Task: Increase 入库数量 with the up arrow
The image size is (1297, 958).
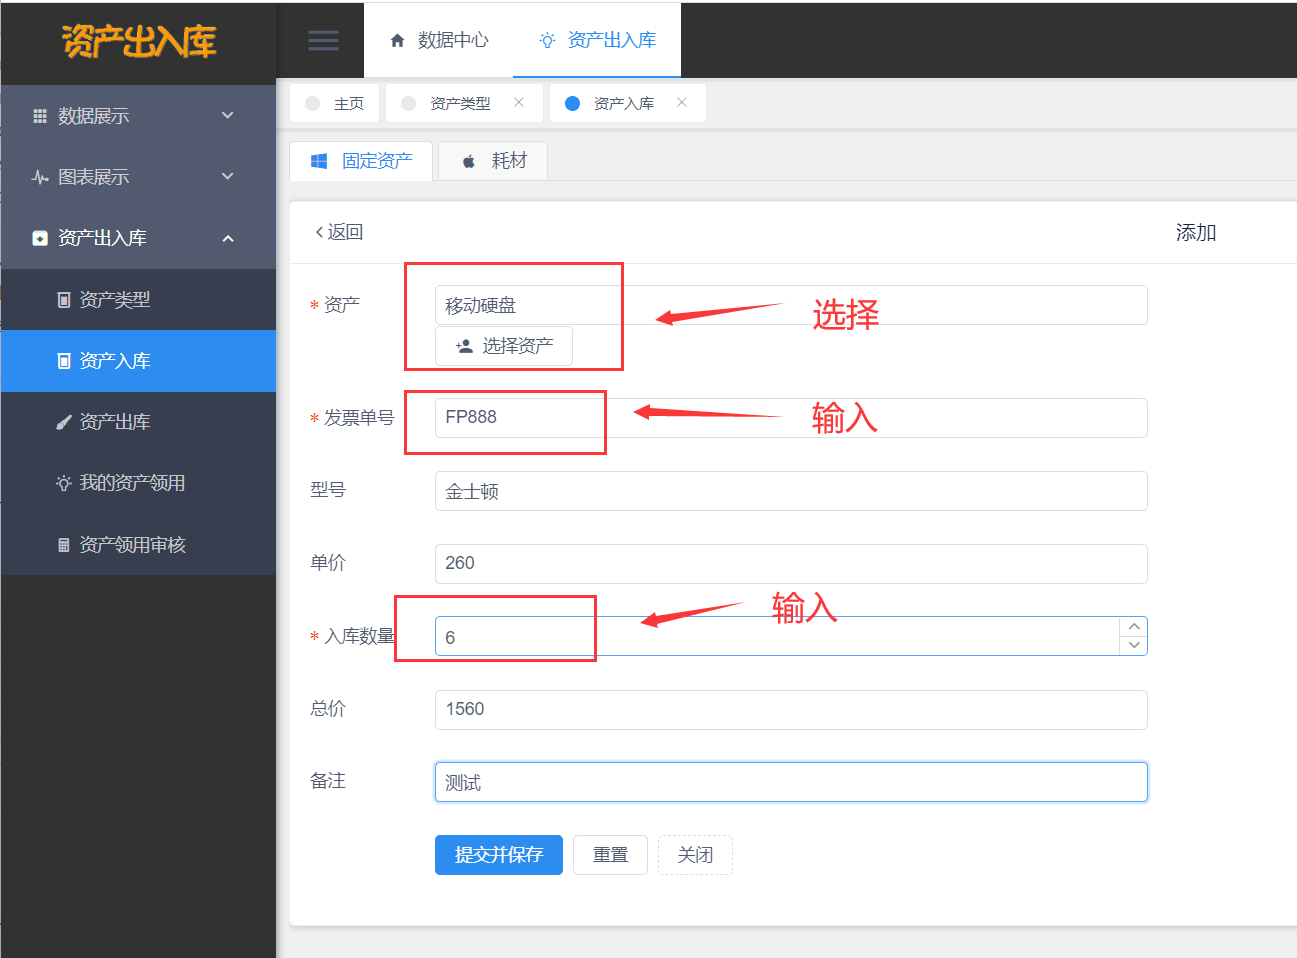Action: click(x=1134, y=627)
